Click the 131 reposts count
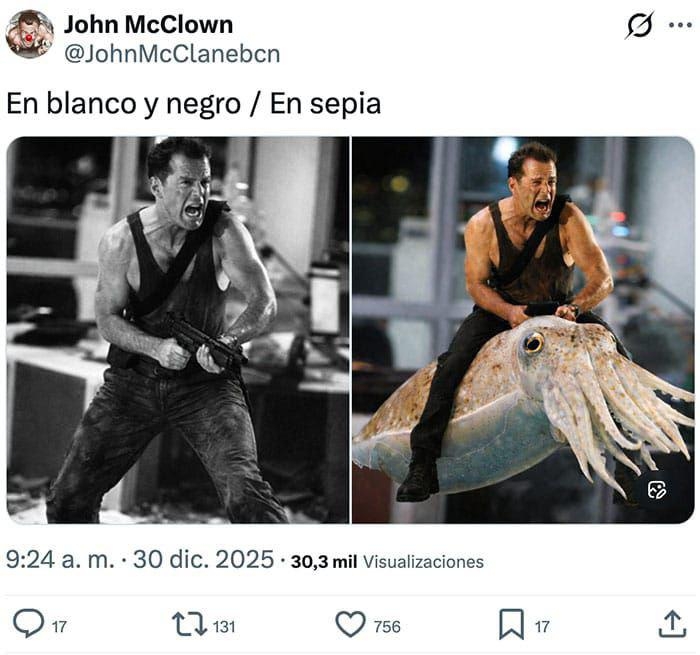Viewport: 700px width, 655px height. click(224, 626)
